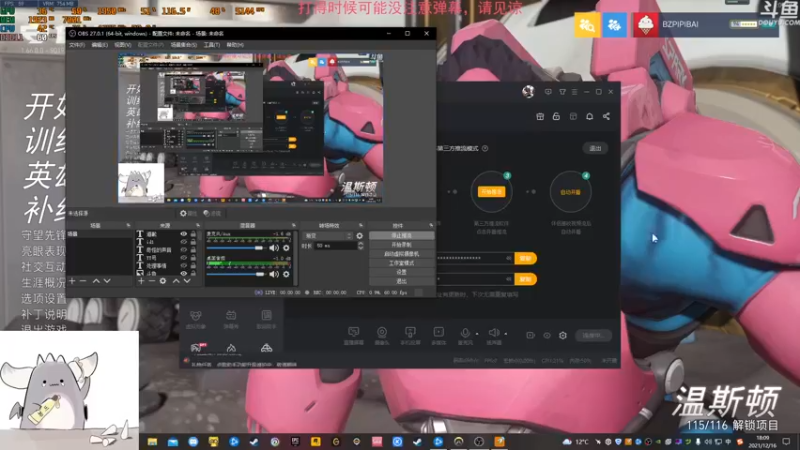
Task: Remove selected source in OBS Sources dock
Action: pos(152,281)
